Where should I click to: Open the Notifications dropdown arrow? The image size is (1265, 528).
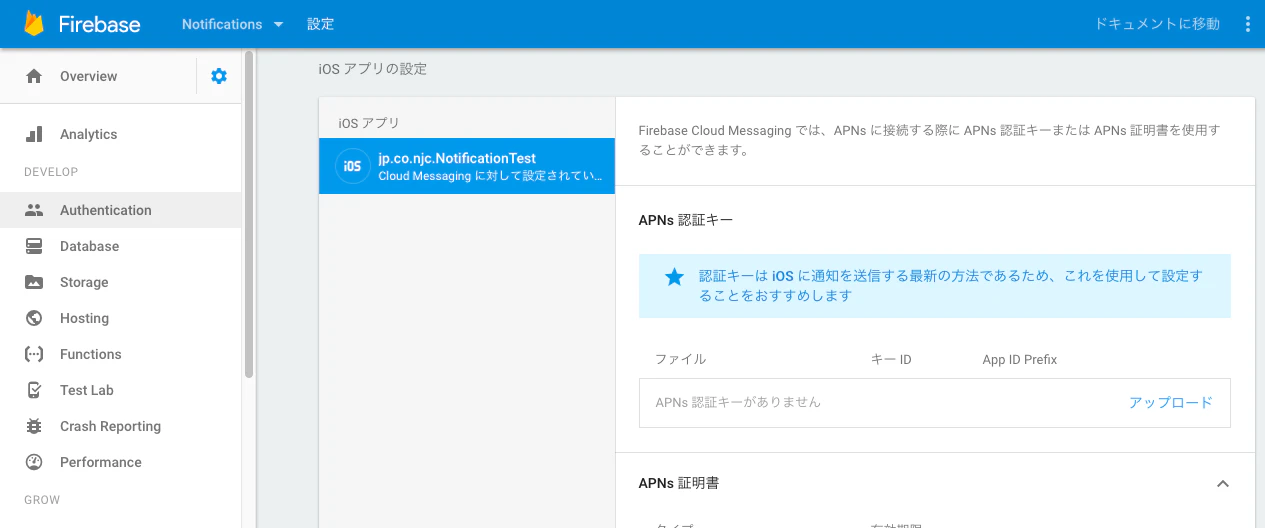[278, 24]
